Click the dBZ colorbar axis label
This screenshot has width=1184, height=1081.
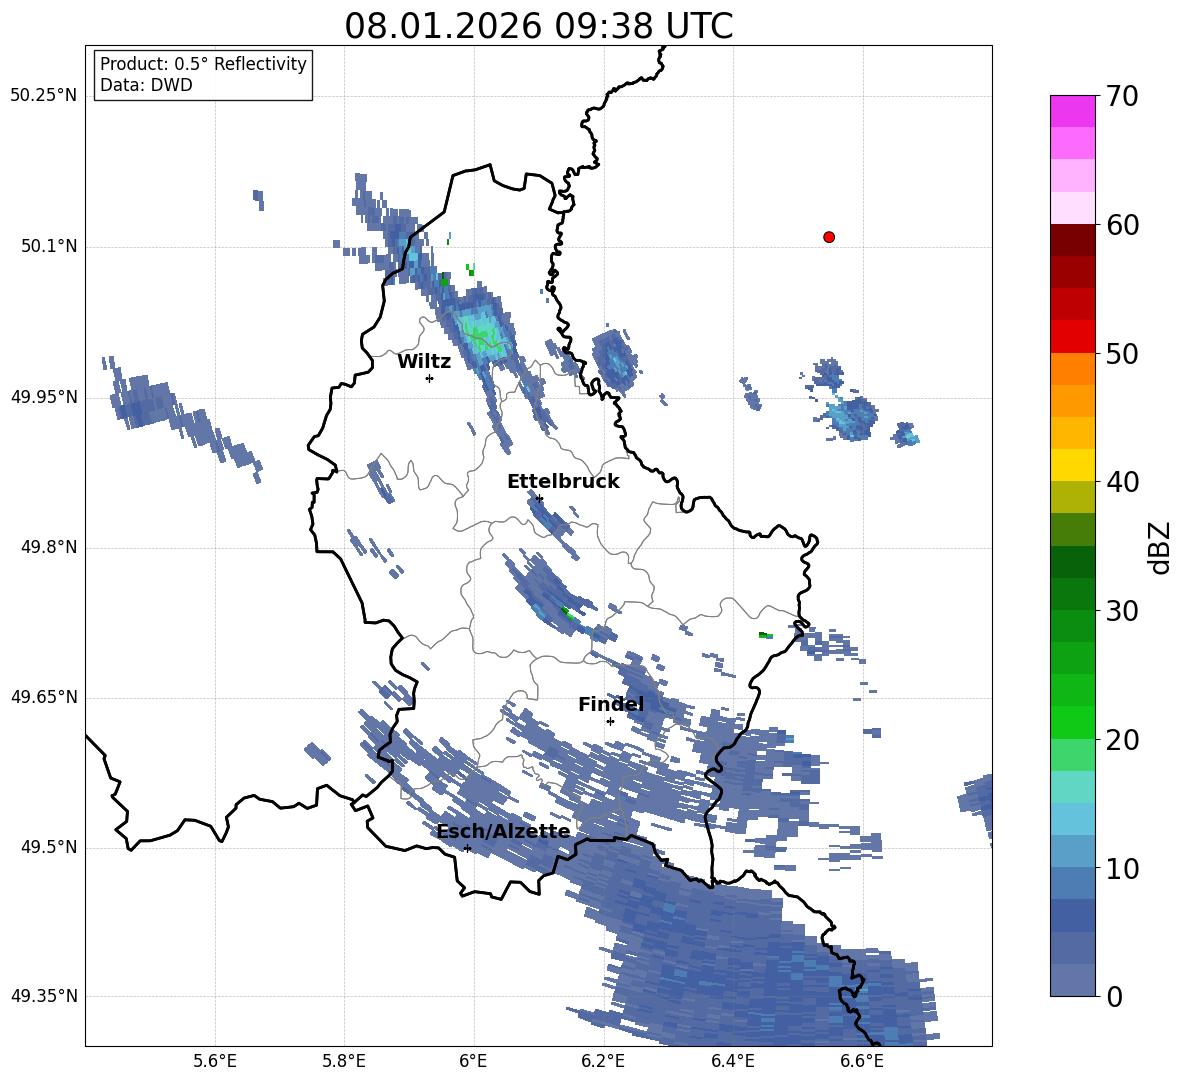1161,547
